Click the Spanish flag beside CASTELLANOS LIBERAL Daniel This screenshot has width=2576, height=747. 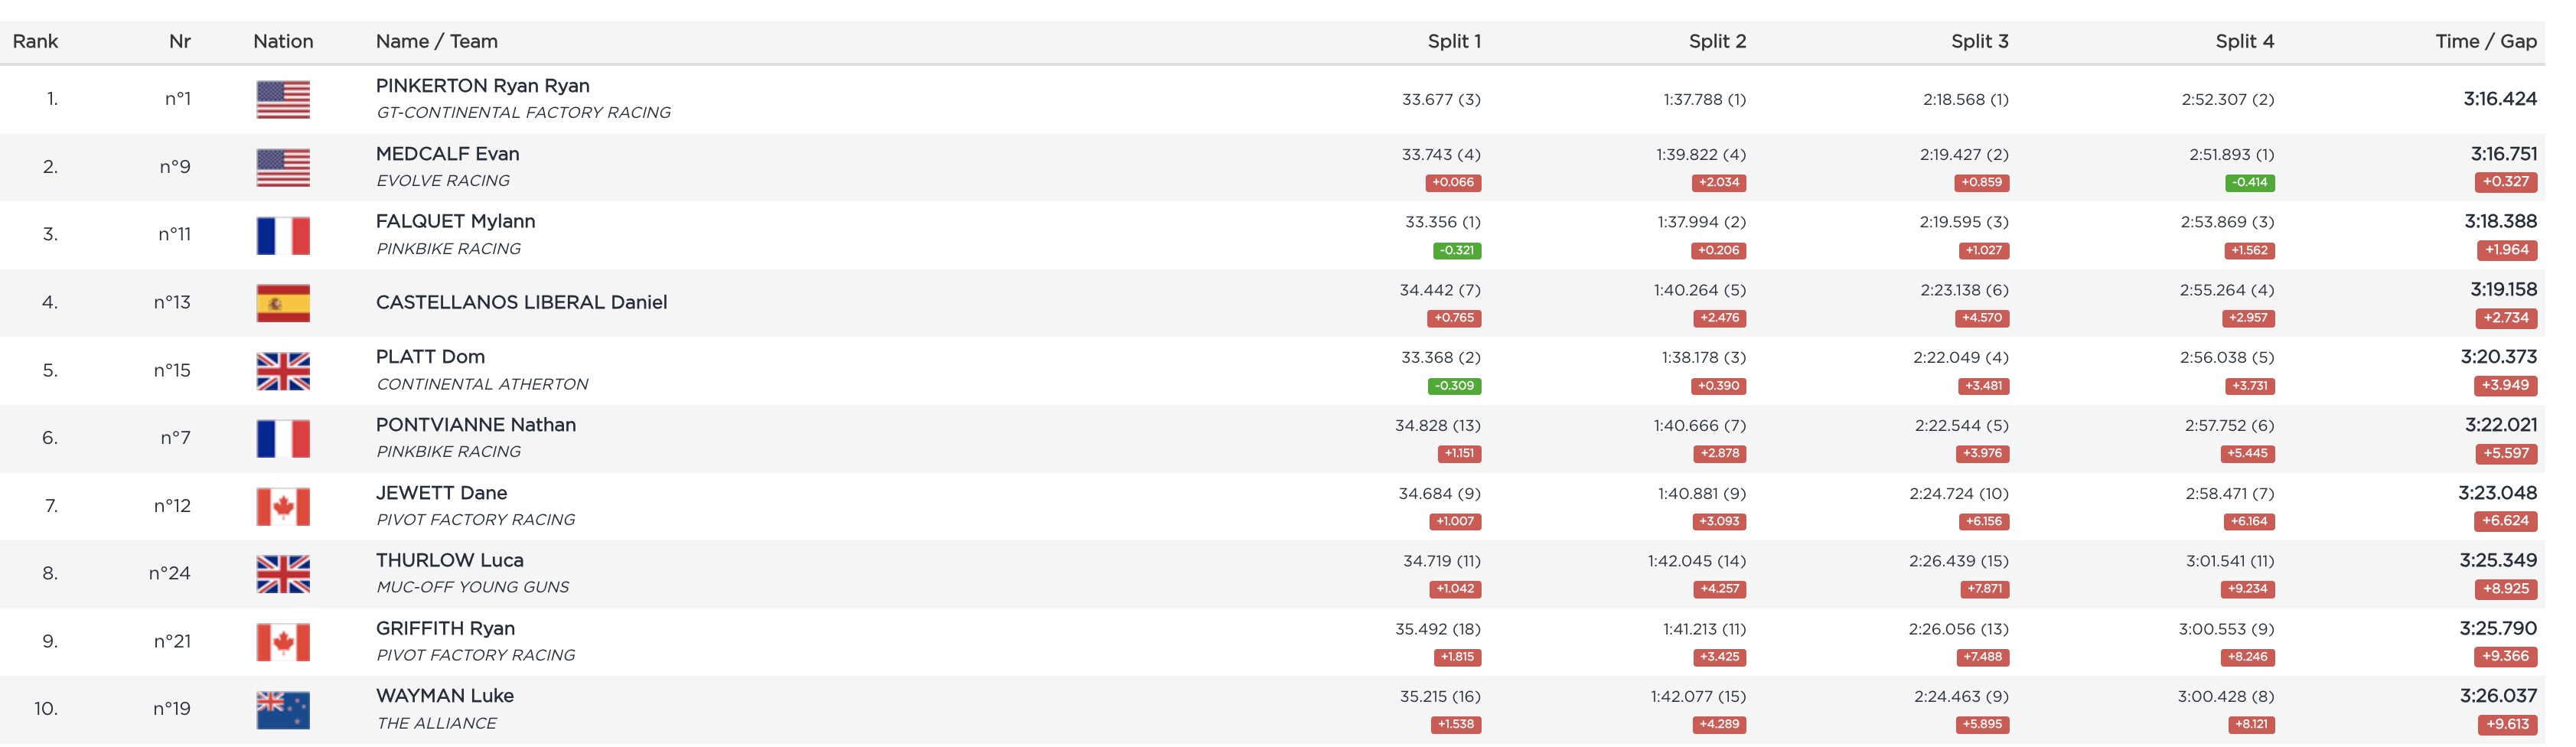(283, 303)
